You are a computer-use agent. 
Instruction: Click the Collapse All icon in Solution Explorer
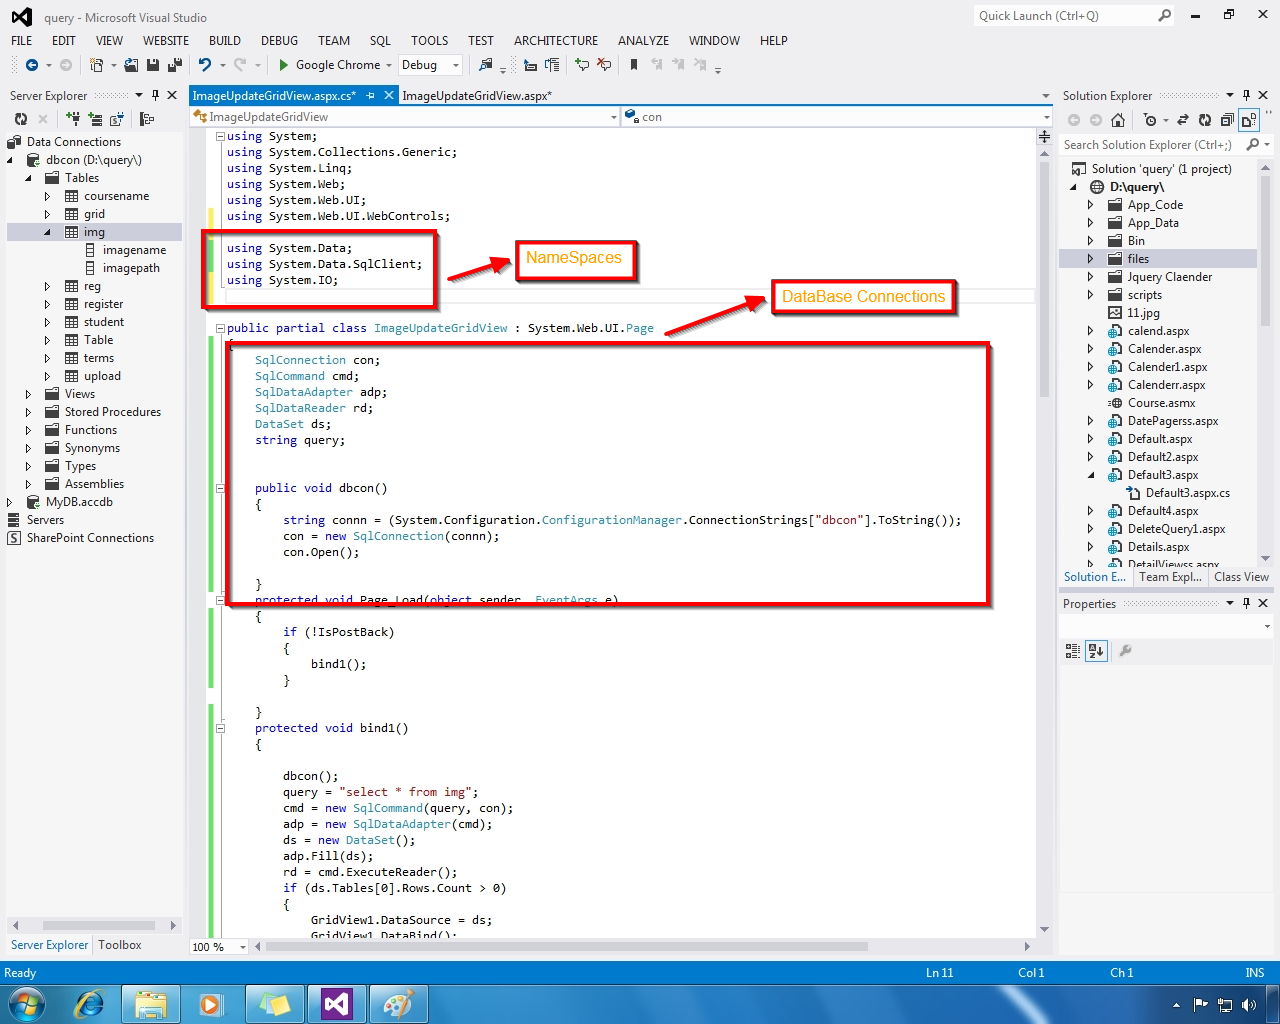[x=1226, y=119]
